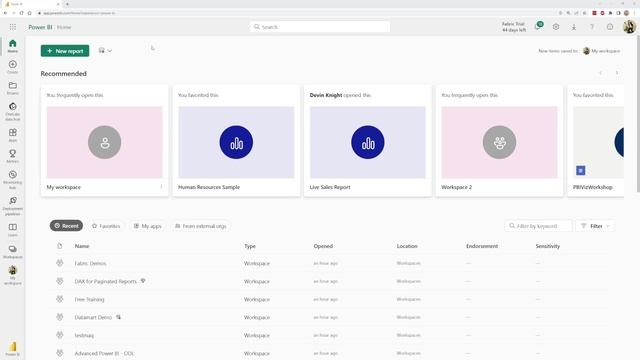
Task: Click the Fabric Trial 44 days left status
Action: click(514, 27)
